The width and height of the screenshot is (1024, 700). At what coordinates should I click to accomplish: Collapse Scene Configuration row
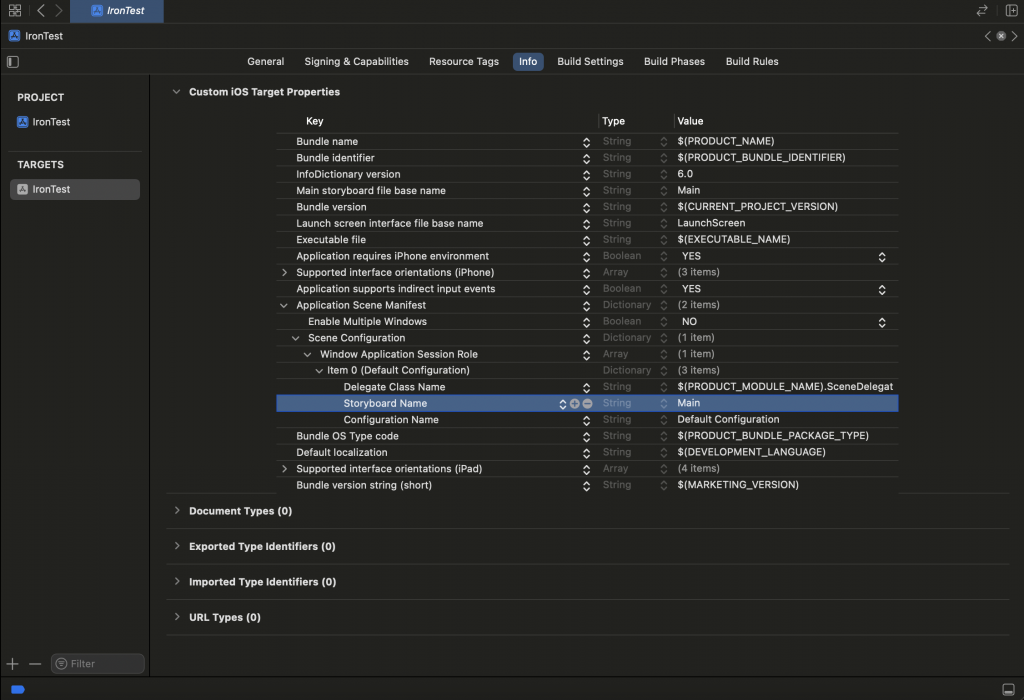(x=295, y=338)
